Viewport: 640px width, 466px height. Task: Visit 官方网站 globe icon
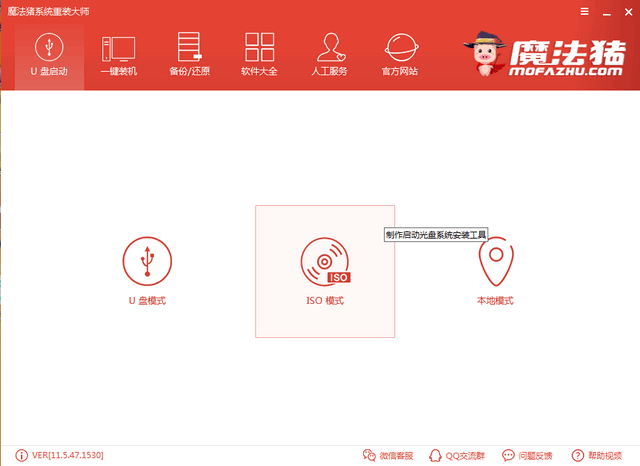400,55
